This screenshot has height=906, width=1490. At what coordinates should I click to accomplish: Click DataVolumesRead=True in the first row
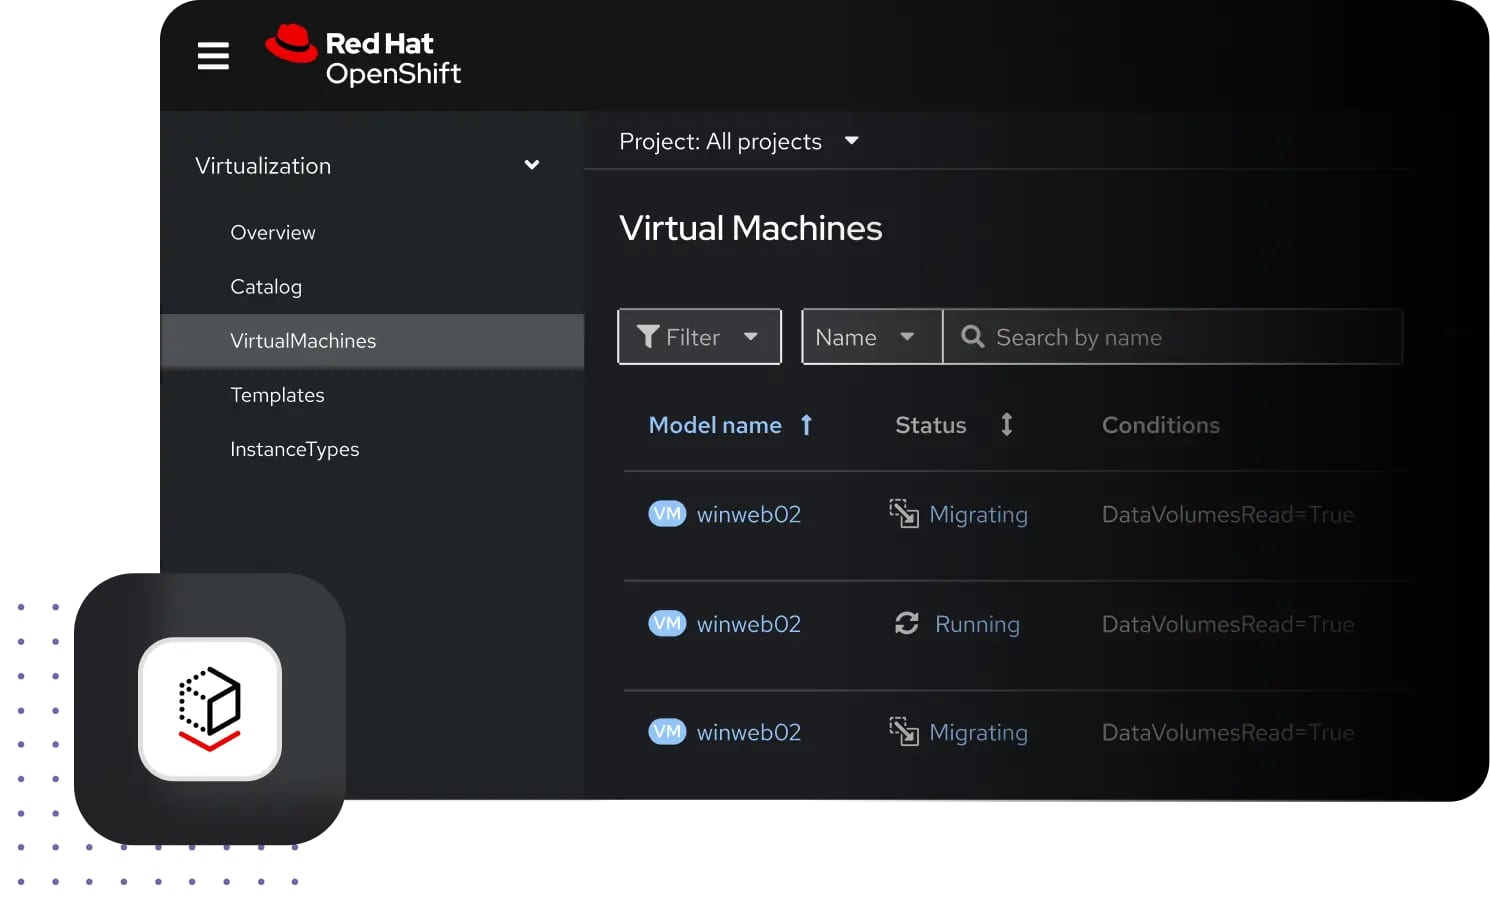1228,514
